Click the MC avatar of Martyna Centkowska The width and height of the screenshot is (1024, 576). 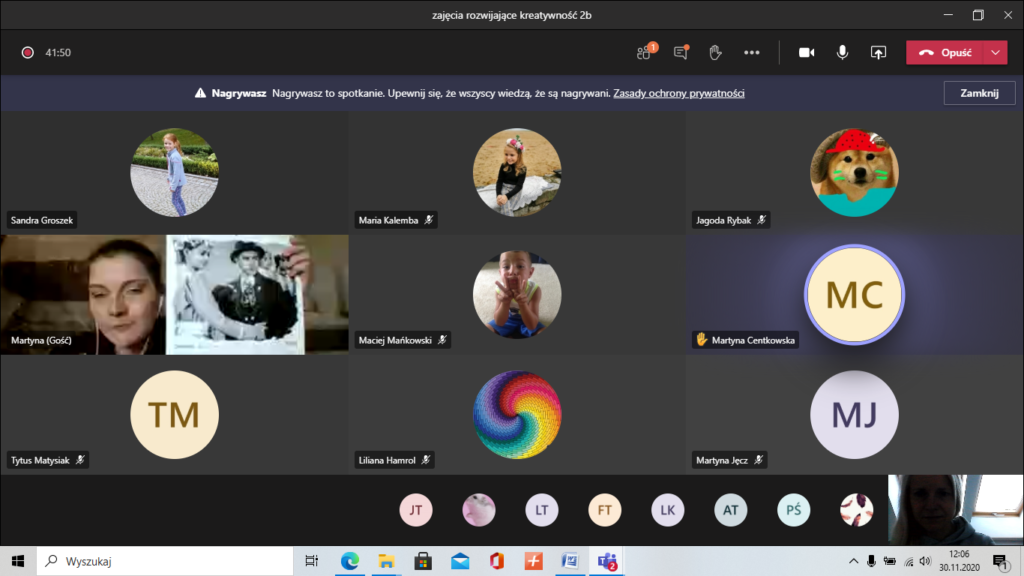click(854, 295)
